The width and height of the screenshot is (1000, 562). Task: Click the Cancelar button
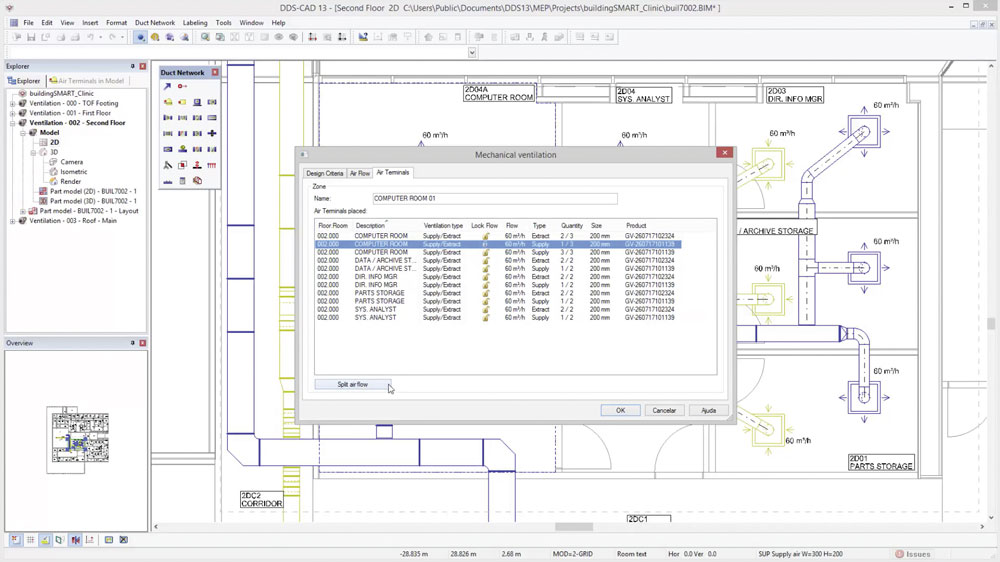(664, 410)
